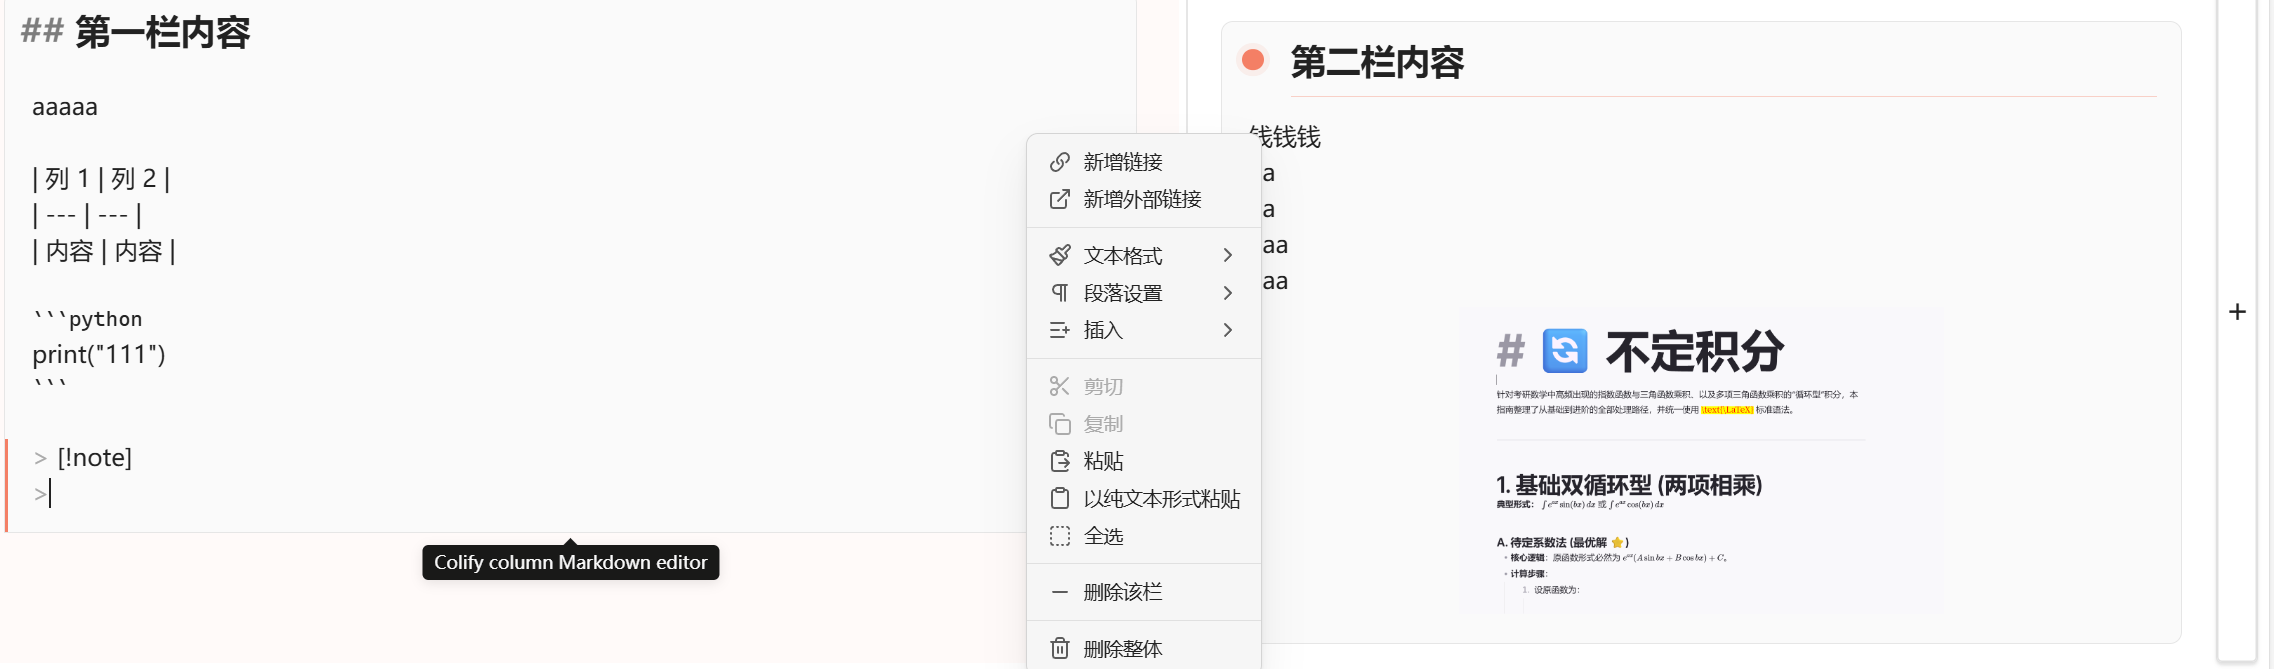Select 删除整体 to delete everything
Image resolution: width=2274 pixels, height=669 pixels.
click(1144, 648)
